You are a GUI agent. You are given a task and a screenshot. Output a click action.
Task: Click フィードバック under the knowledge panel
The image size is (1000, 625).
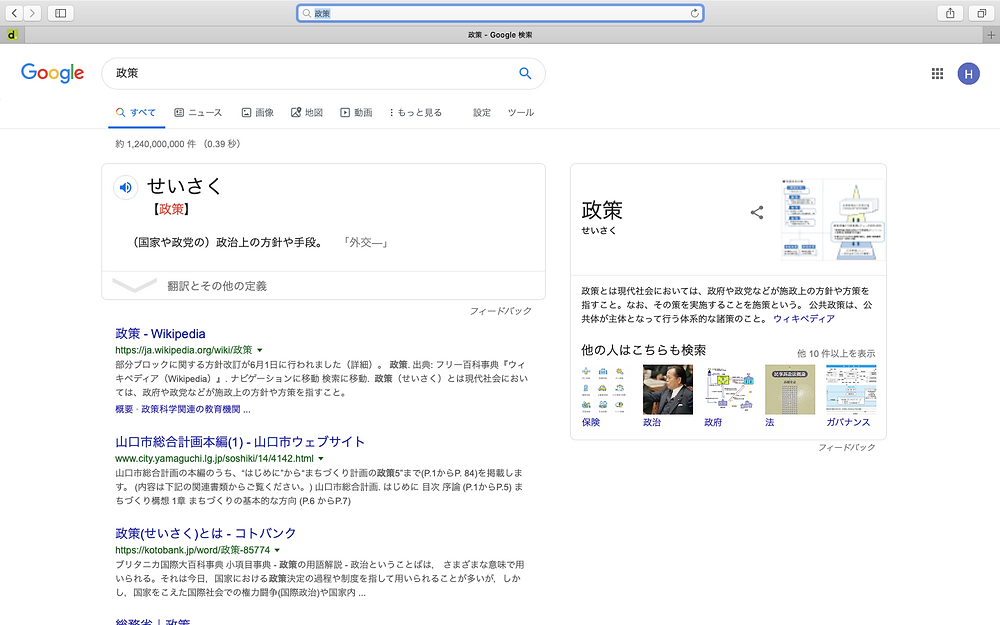[x=846, y=448]
